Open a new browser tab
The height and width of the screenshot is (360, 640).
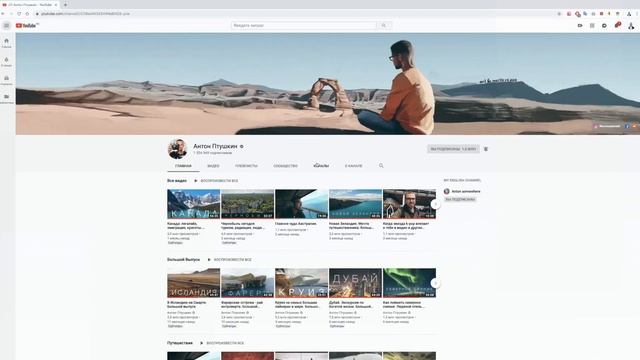pos(65,4)
